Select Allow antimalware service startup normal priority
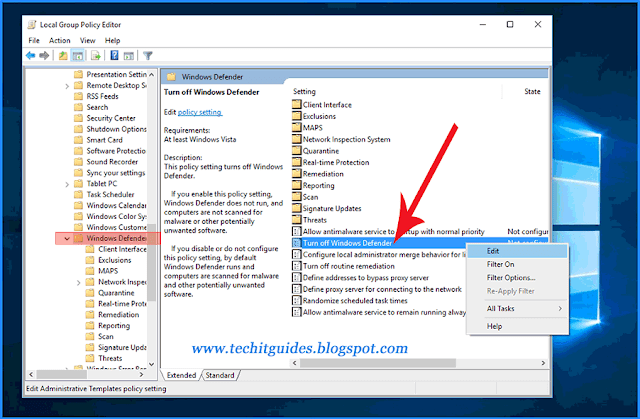The height and width of the screenshot is (419, 640). coord(420,231)
